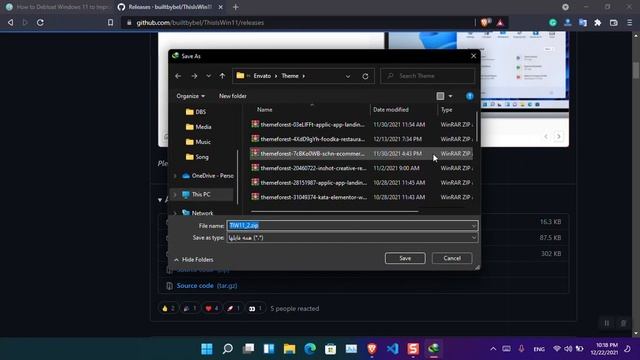Click heart reaction on GitHub release
This screenshot has height=360, width=640.
pyautogui.click(x=212, y=309)
